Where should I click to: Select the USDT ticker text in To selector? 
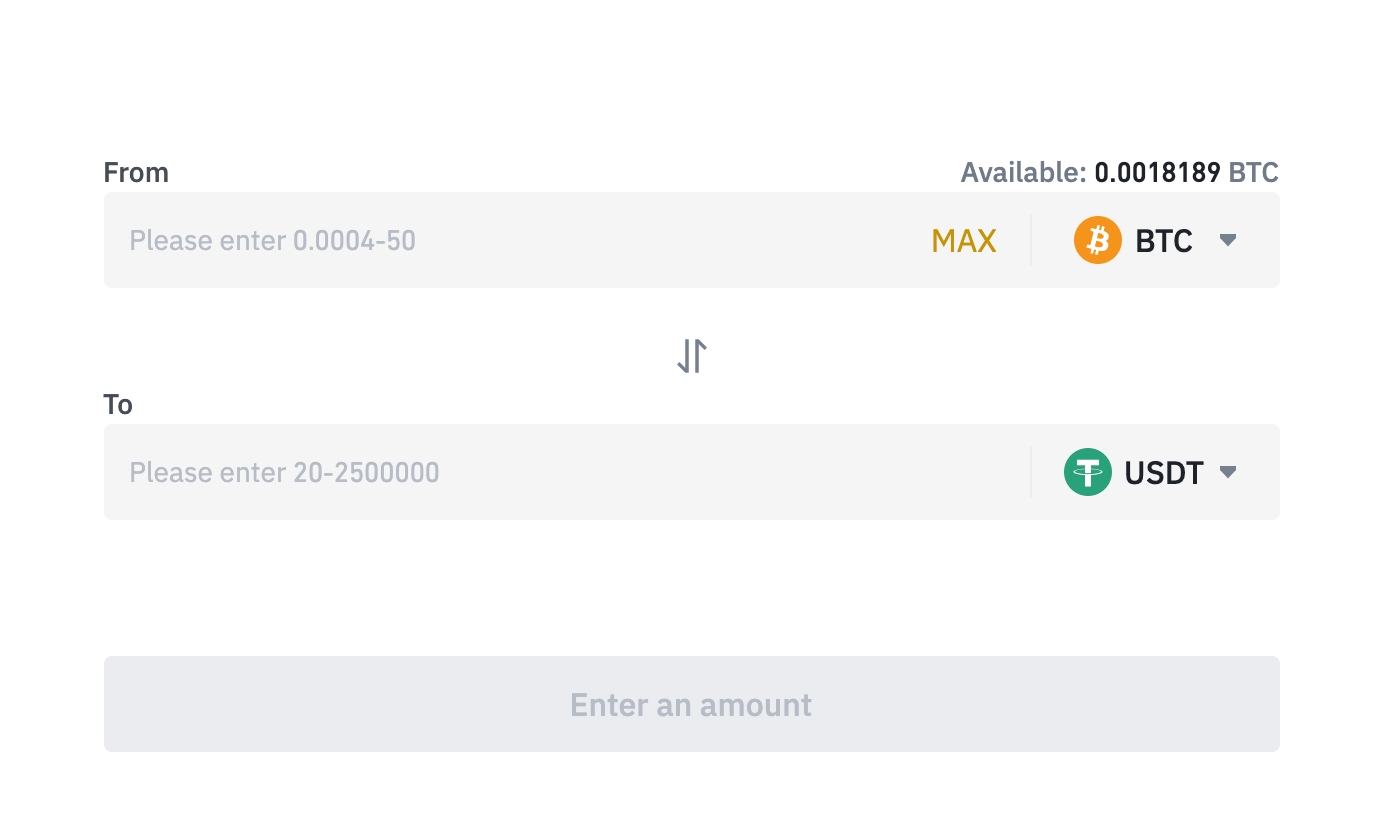point(1164,472)
